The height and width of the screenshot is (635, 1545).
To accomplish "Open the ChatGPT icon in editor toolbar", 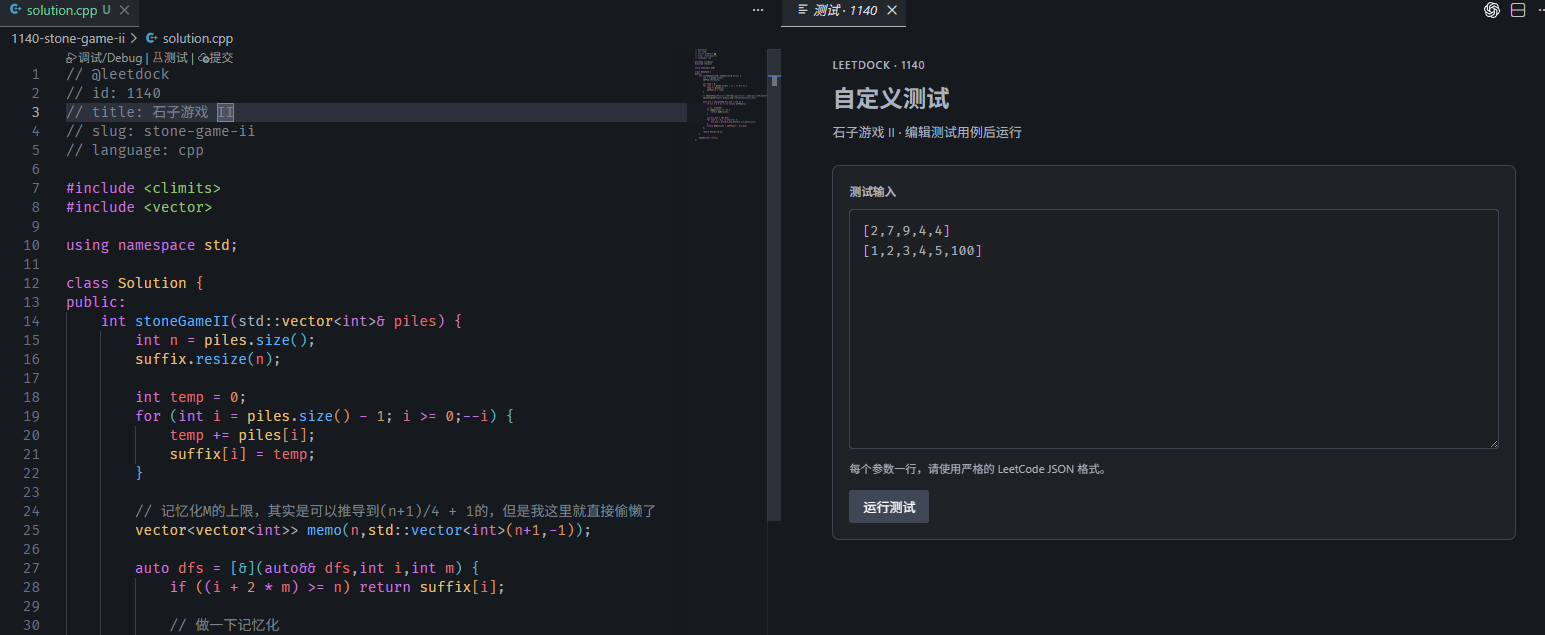I will (1492, 10).
